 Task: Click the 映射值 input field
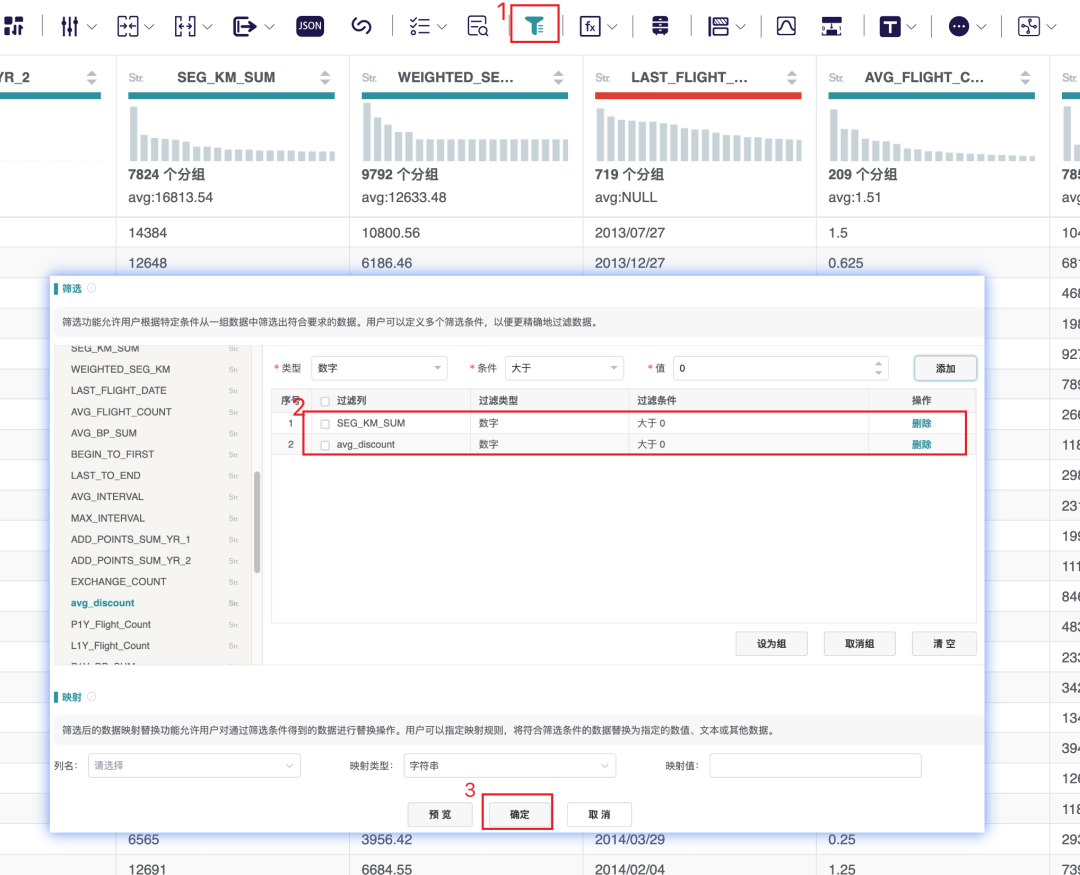[816, 765]
